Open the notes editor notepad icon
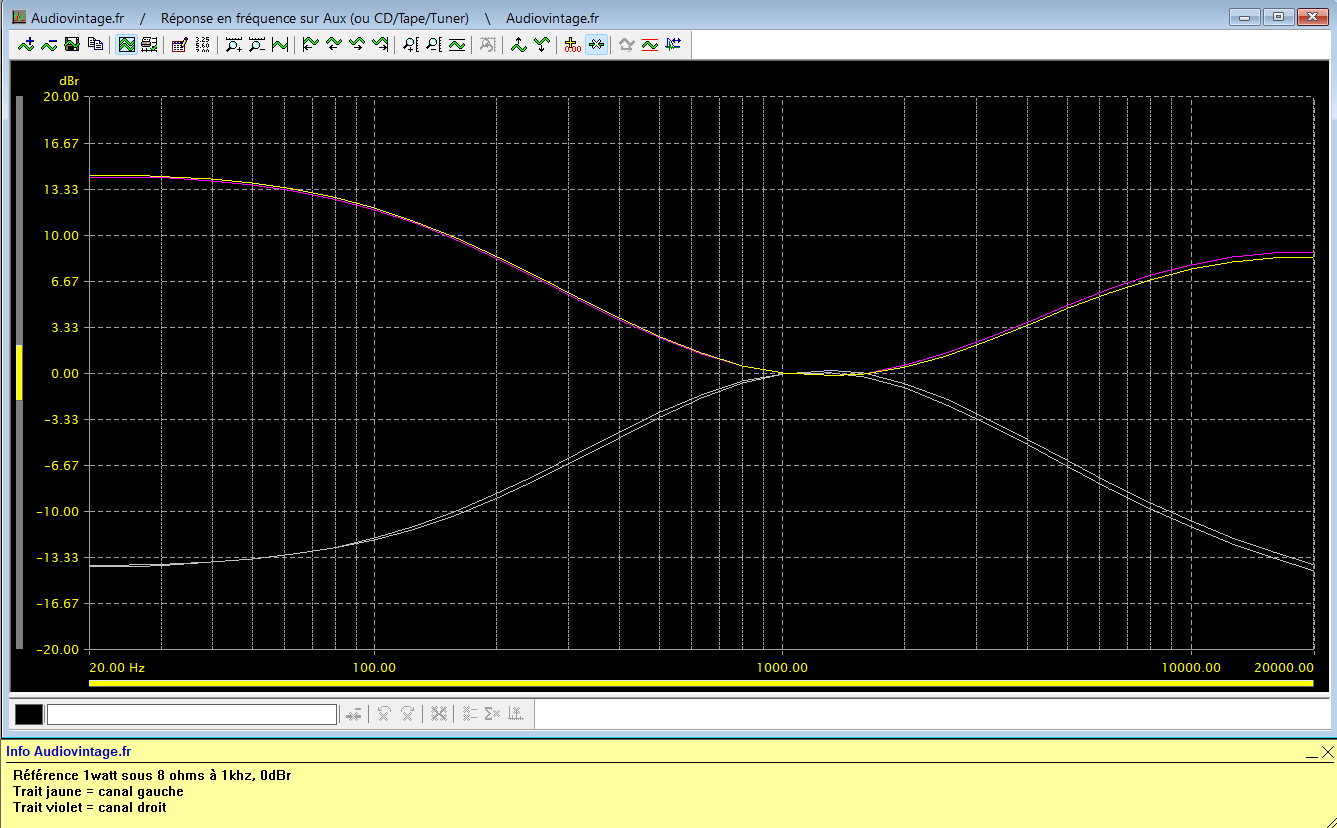This screenshot has width=1337, height=828. [180, 44]
